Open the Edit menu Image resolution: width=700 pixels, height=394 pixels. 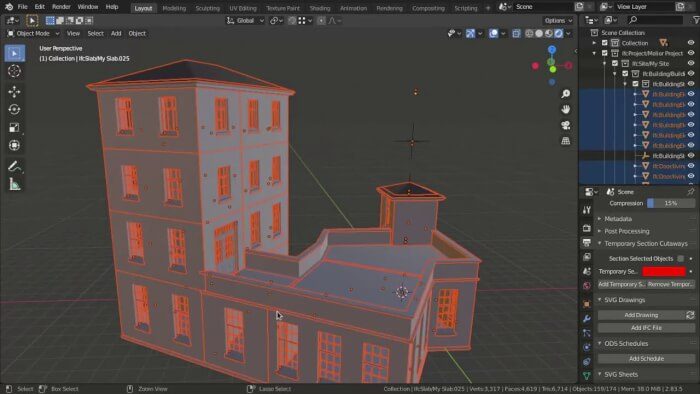click(39, 7)
